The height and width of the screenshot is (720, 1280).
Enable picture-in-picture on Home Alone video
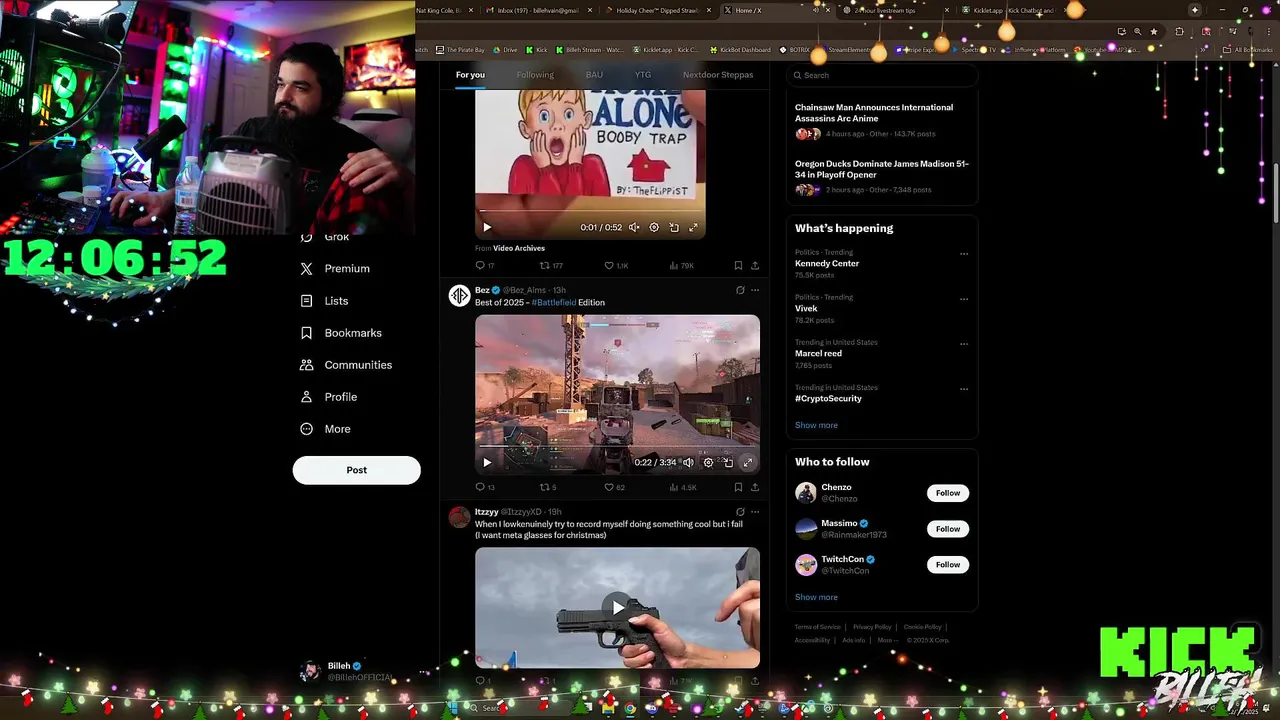coord(674,228)
